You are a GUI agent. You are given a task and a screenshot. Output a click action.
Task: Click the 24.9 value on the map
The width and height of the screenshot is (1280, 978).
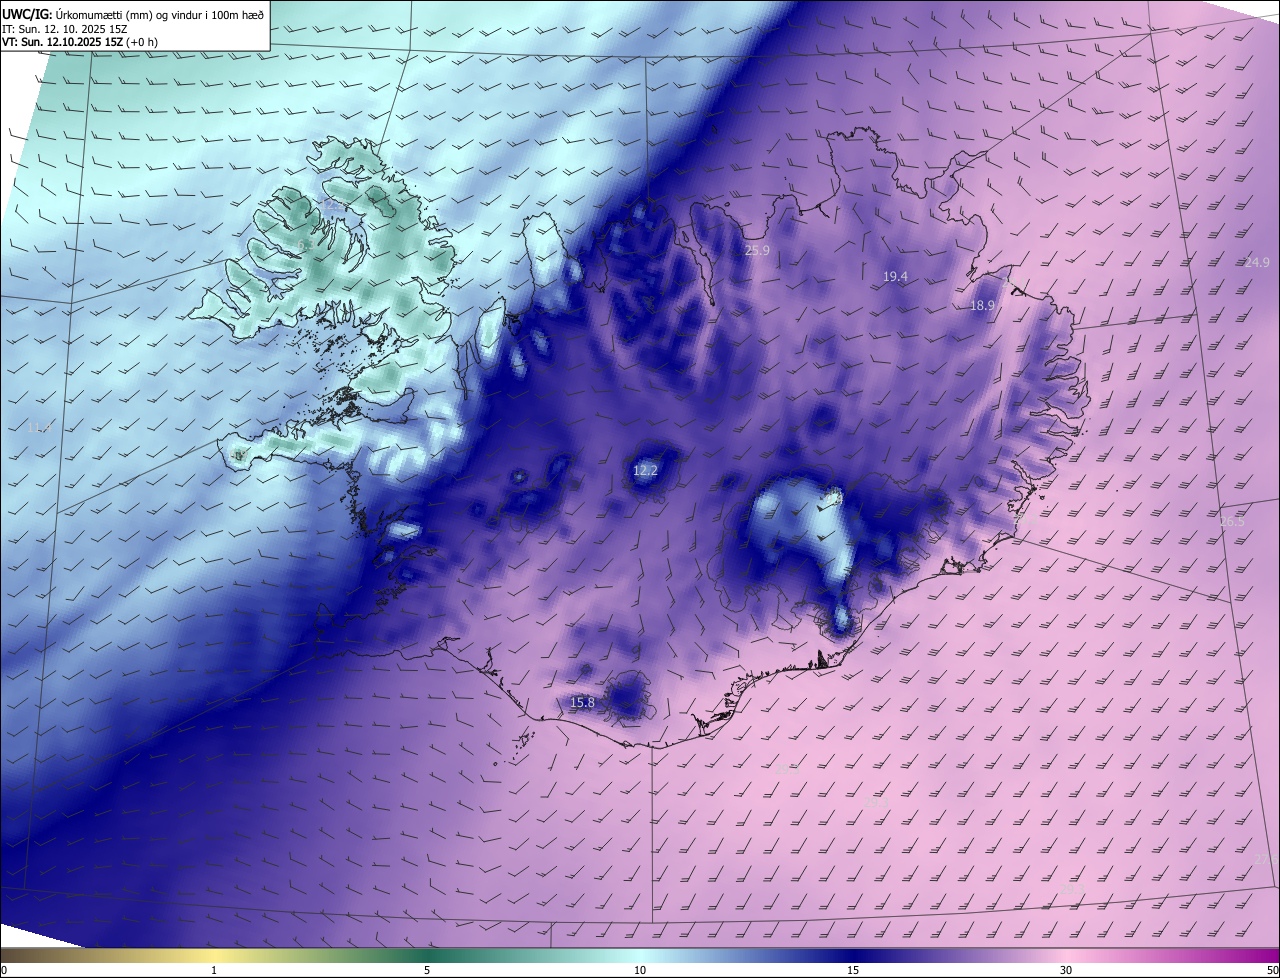click(1257, 263)
